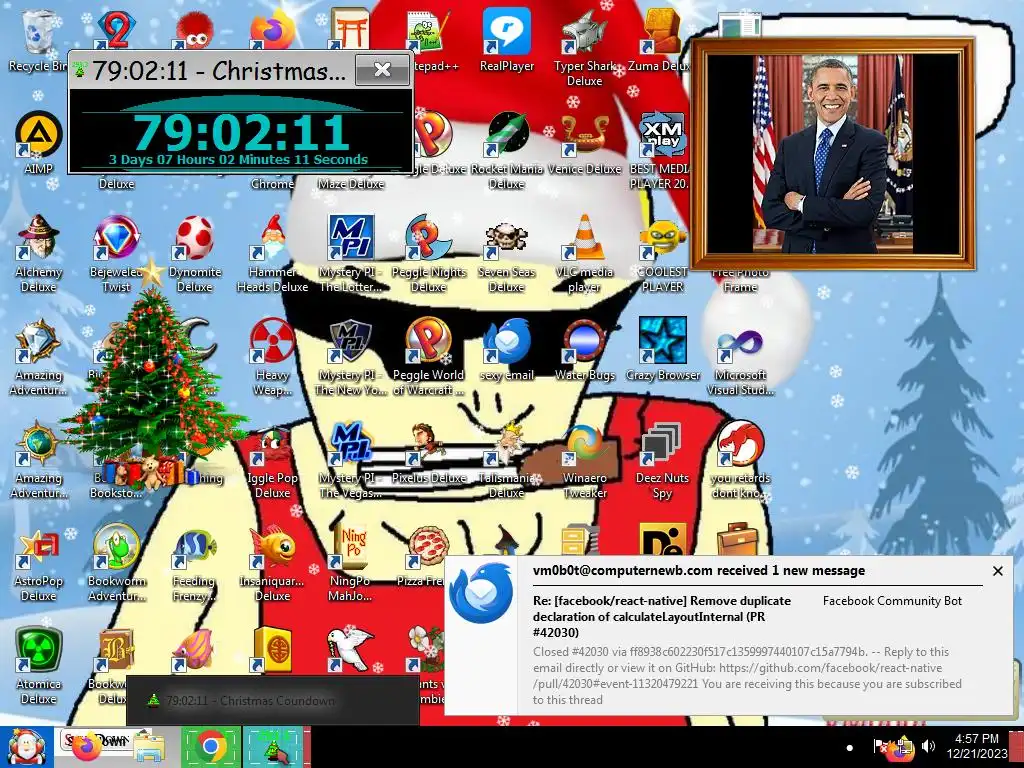
Task: Launch Mystery PI The Vegas shortcut
Action: (351, 460)
